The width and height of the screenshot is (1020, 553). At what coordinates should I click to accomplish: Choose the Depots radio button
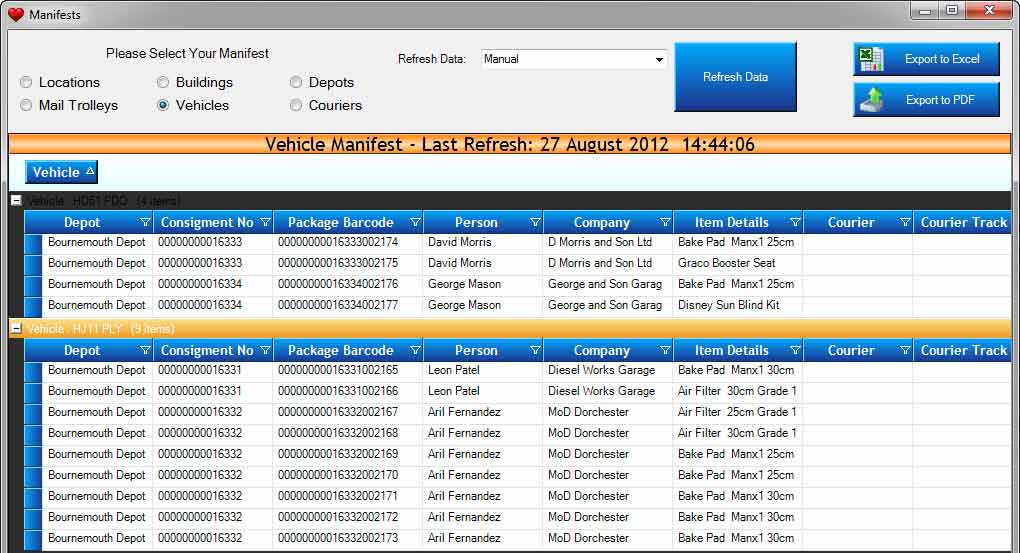click(x=296, y=83)
